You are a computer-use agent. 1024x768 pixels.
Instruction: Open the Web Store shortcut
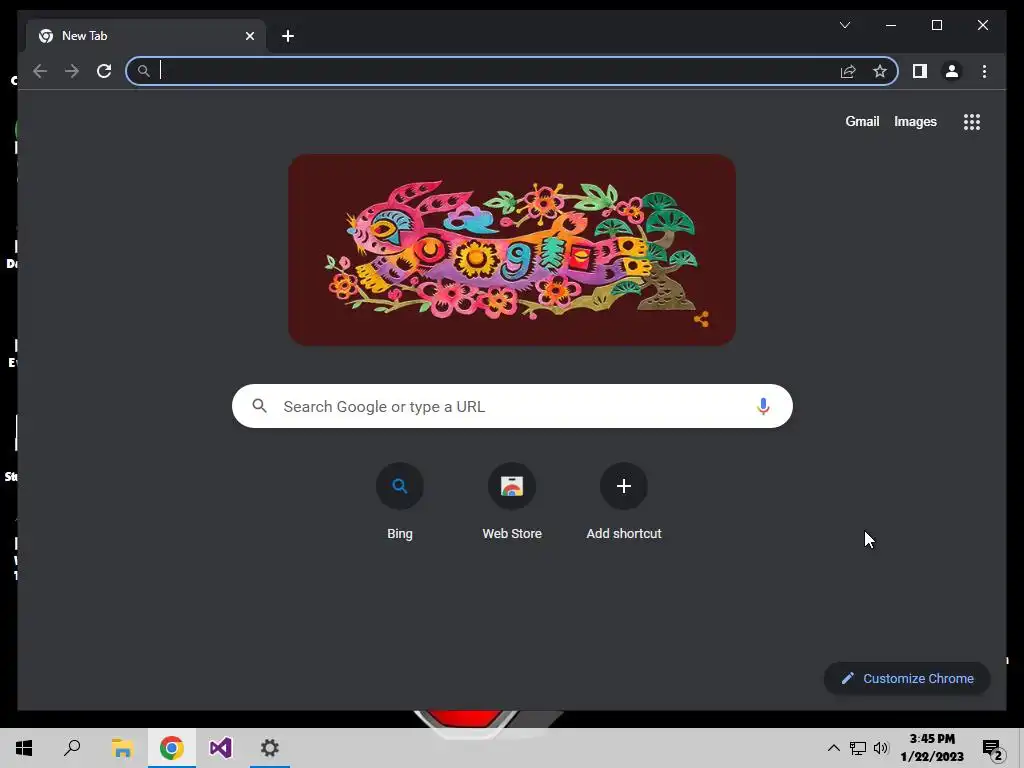pos(512,502)
